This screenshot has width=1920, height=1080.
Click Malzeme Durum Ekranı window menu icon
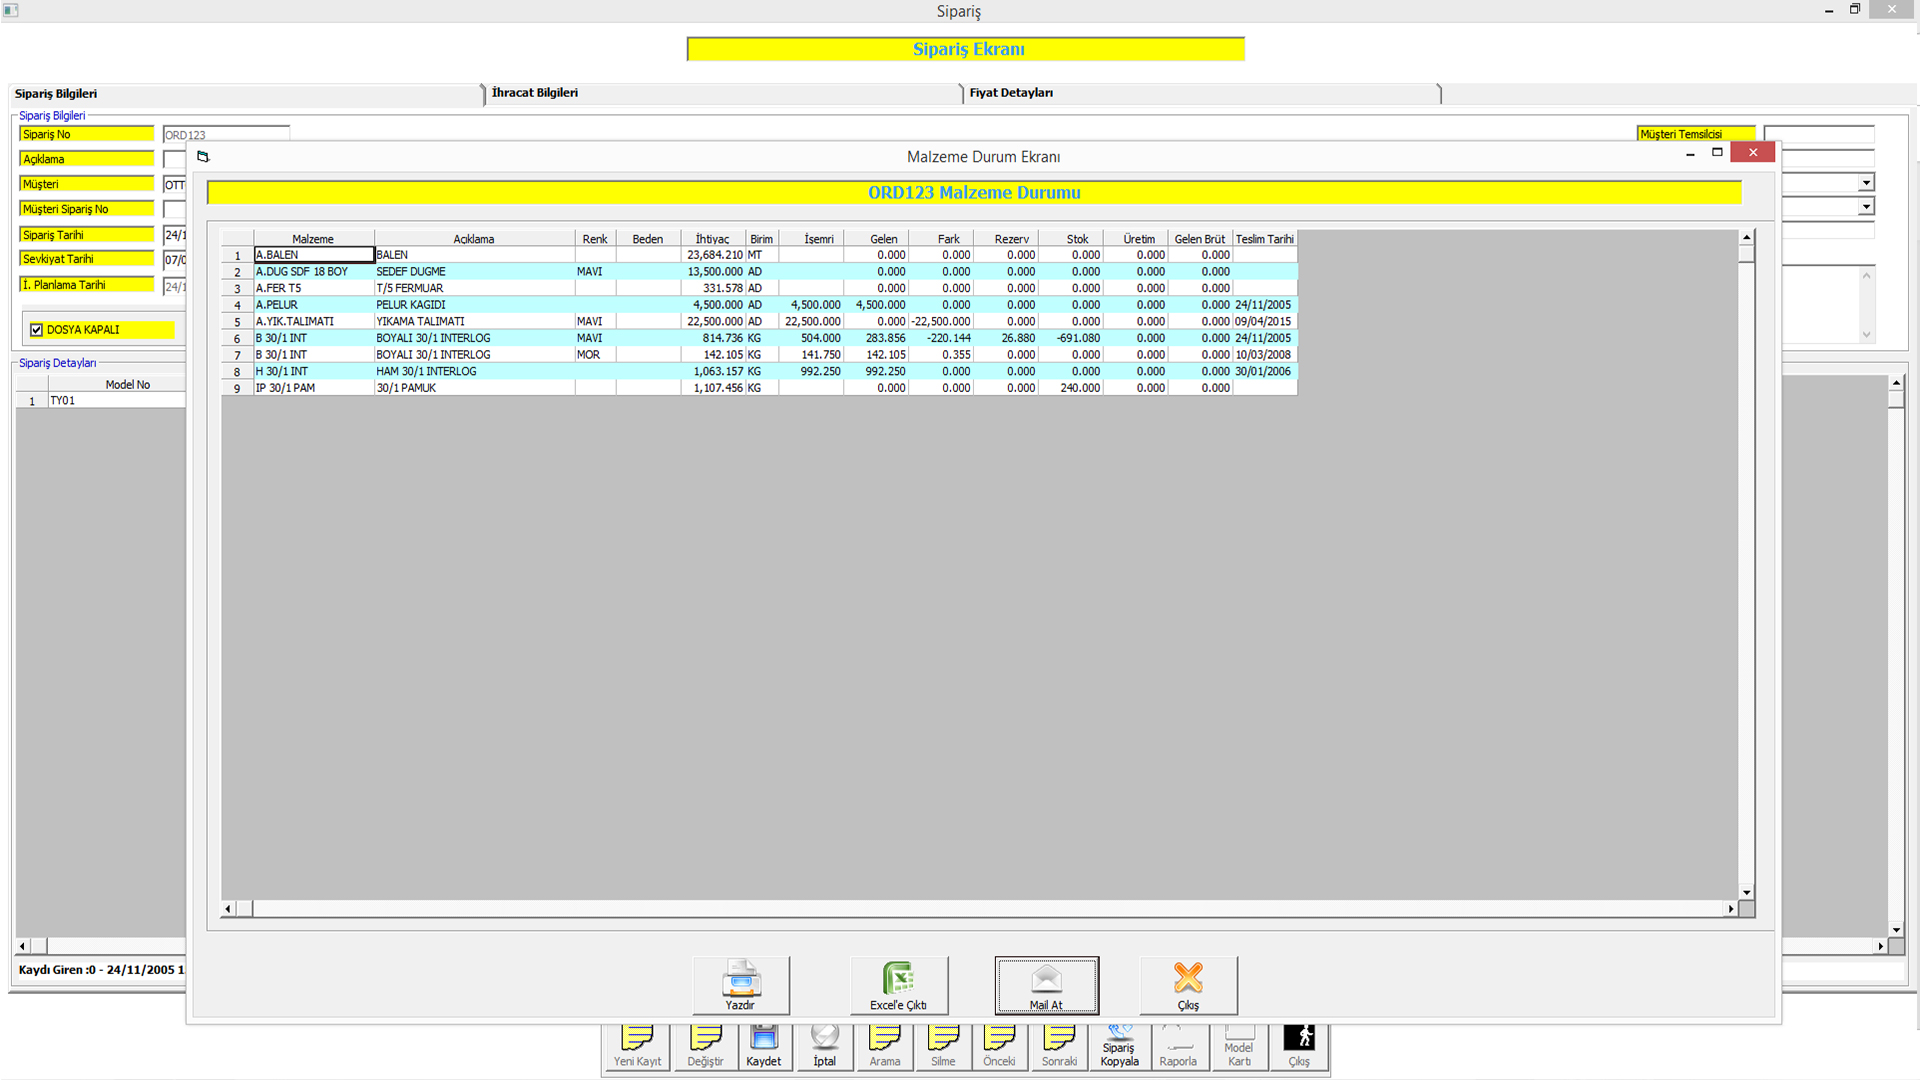coord(203,157)
